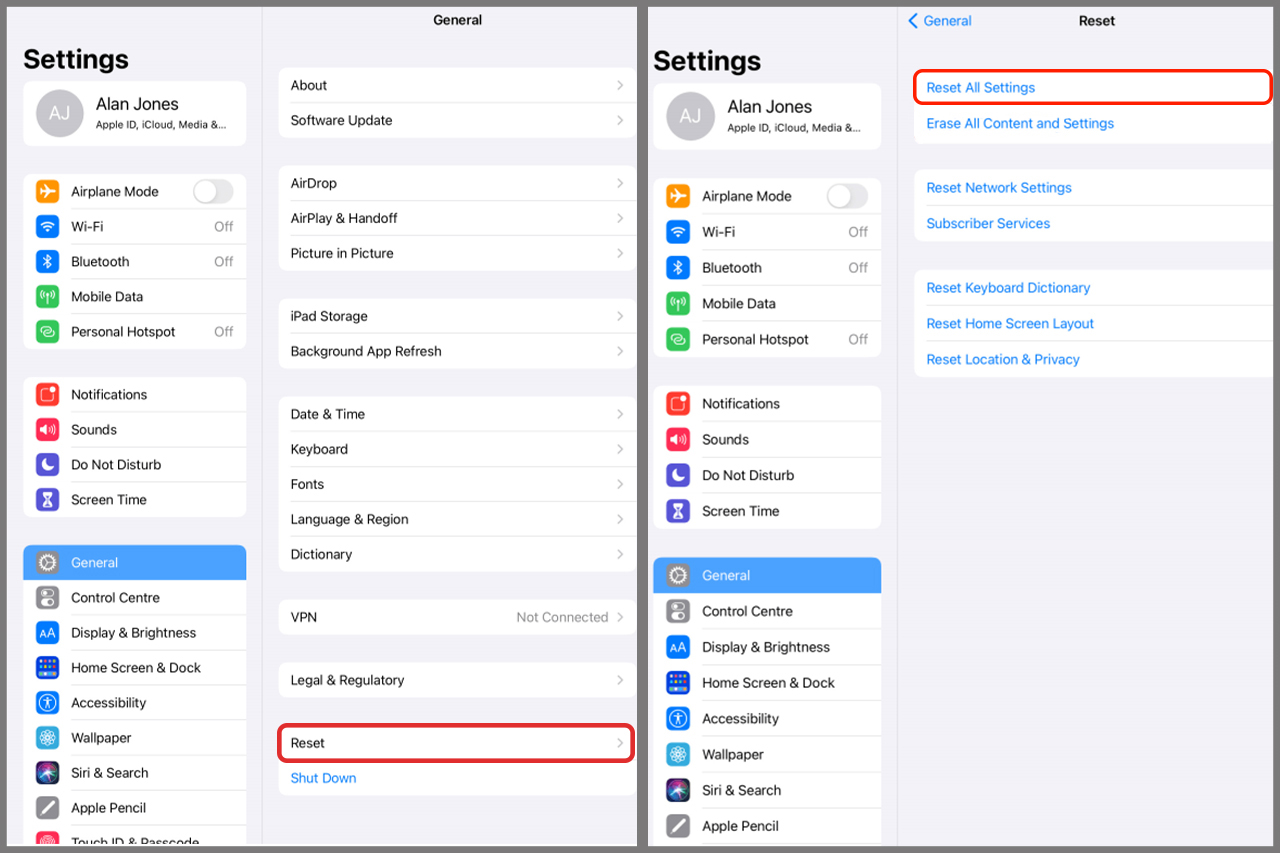
Task: Tap the Mobile Data icon on the General screen sidebar
Action: (47, 296)
